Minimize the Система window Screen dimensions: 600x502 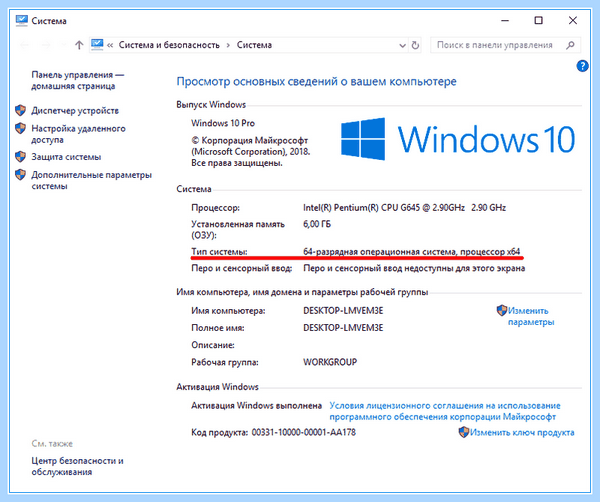click(505, 20)
